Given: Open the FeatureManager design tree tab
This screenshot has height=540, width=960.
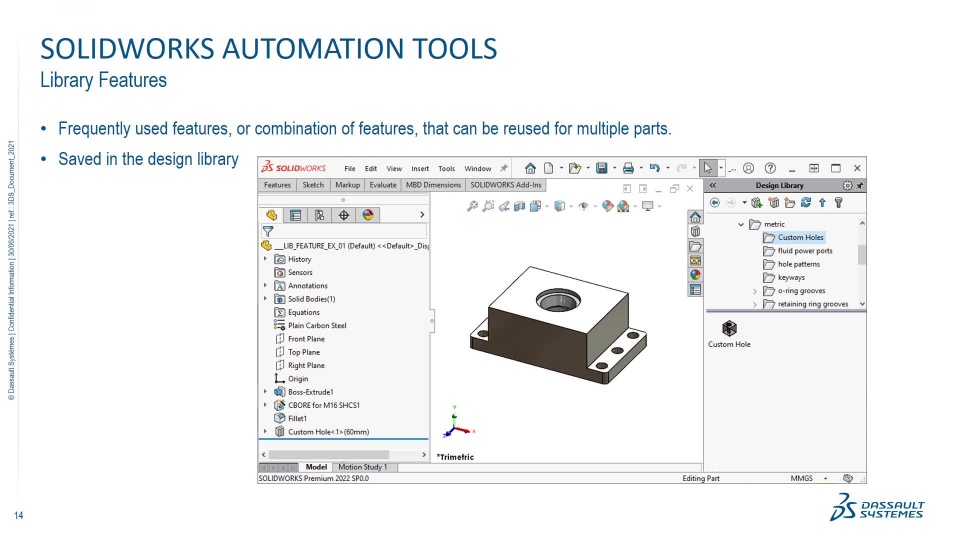Looking at the screenshot, I should point(271,215).
